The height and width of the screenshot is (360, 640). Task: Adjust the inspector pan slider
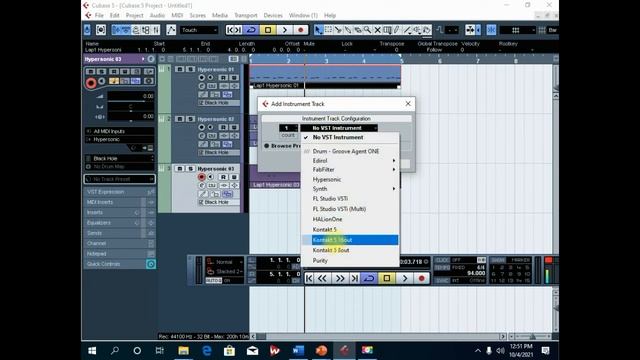131,107
